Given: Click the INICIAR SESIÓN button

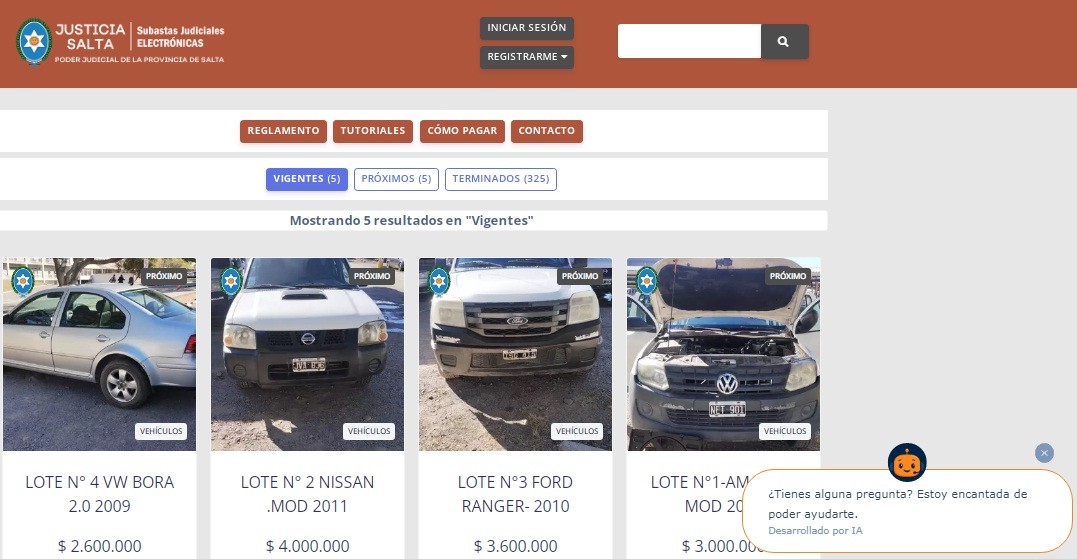Looking at the screenshot, I should 527,28.
